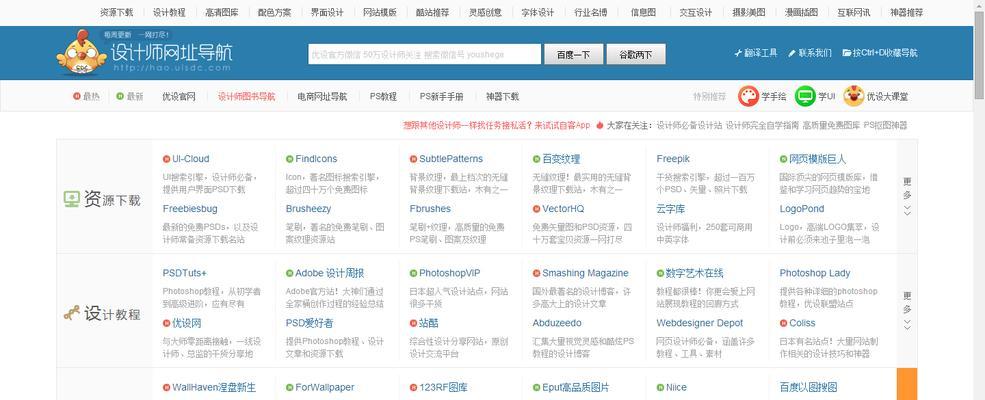Open the green 学UI monitor icon
Image resolution: width=985 pixels, height=400 pixels.
pos(805,97)
